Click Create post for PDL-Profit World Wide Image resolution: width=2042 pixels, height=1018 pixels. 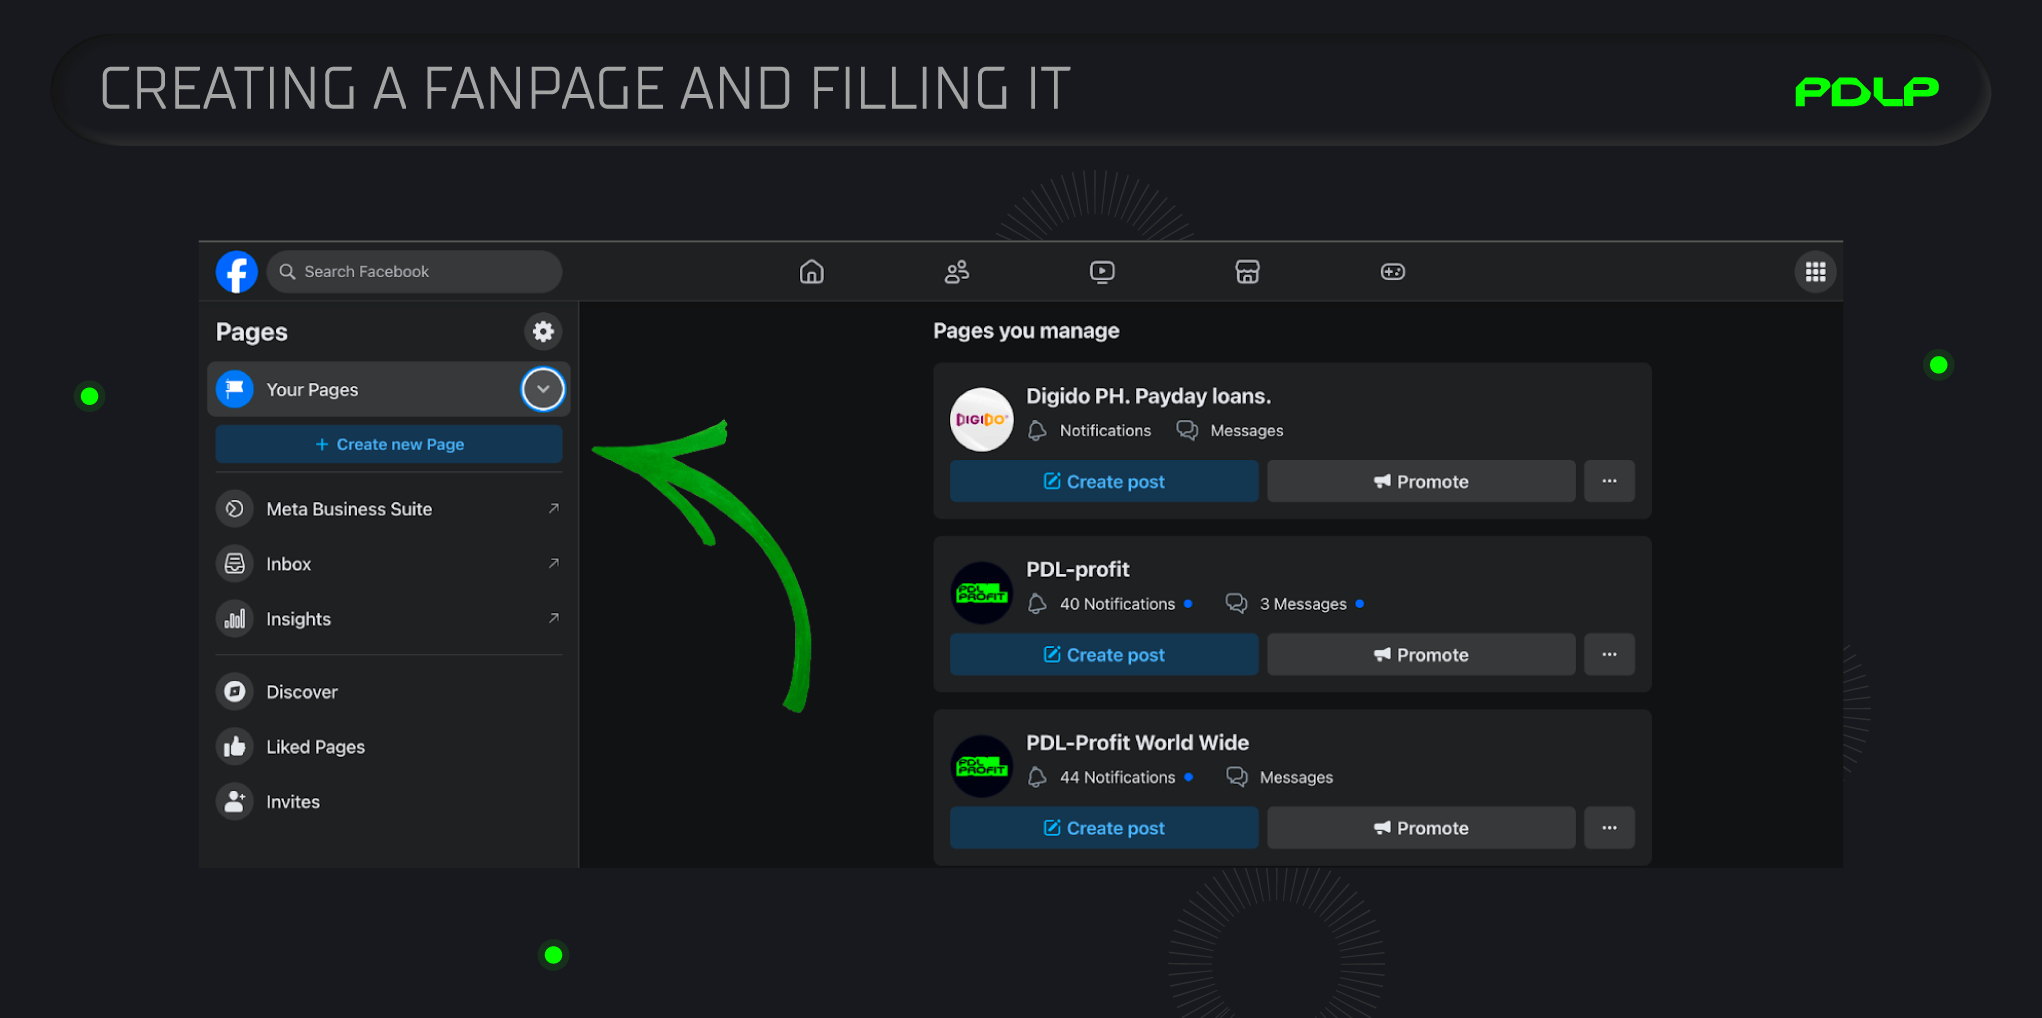pyautogui.click(x=1104, y=828)
